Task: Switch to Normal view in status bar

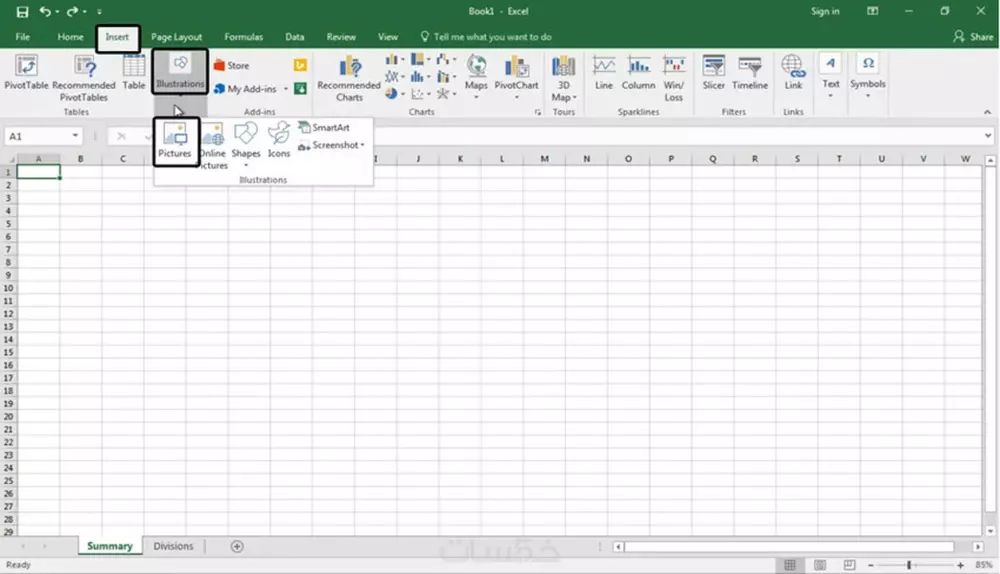Action: click(790, 565)
